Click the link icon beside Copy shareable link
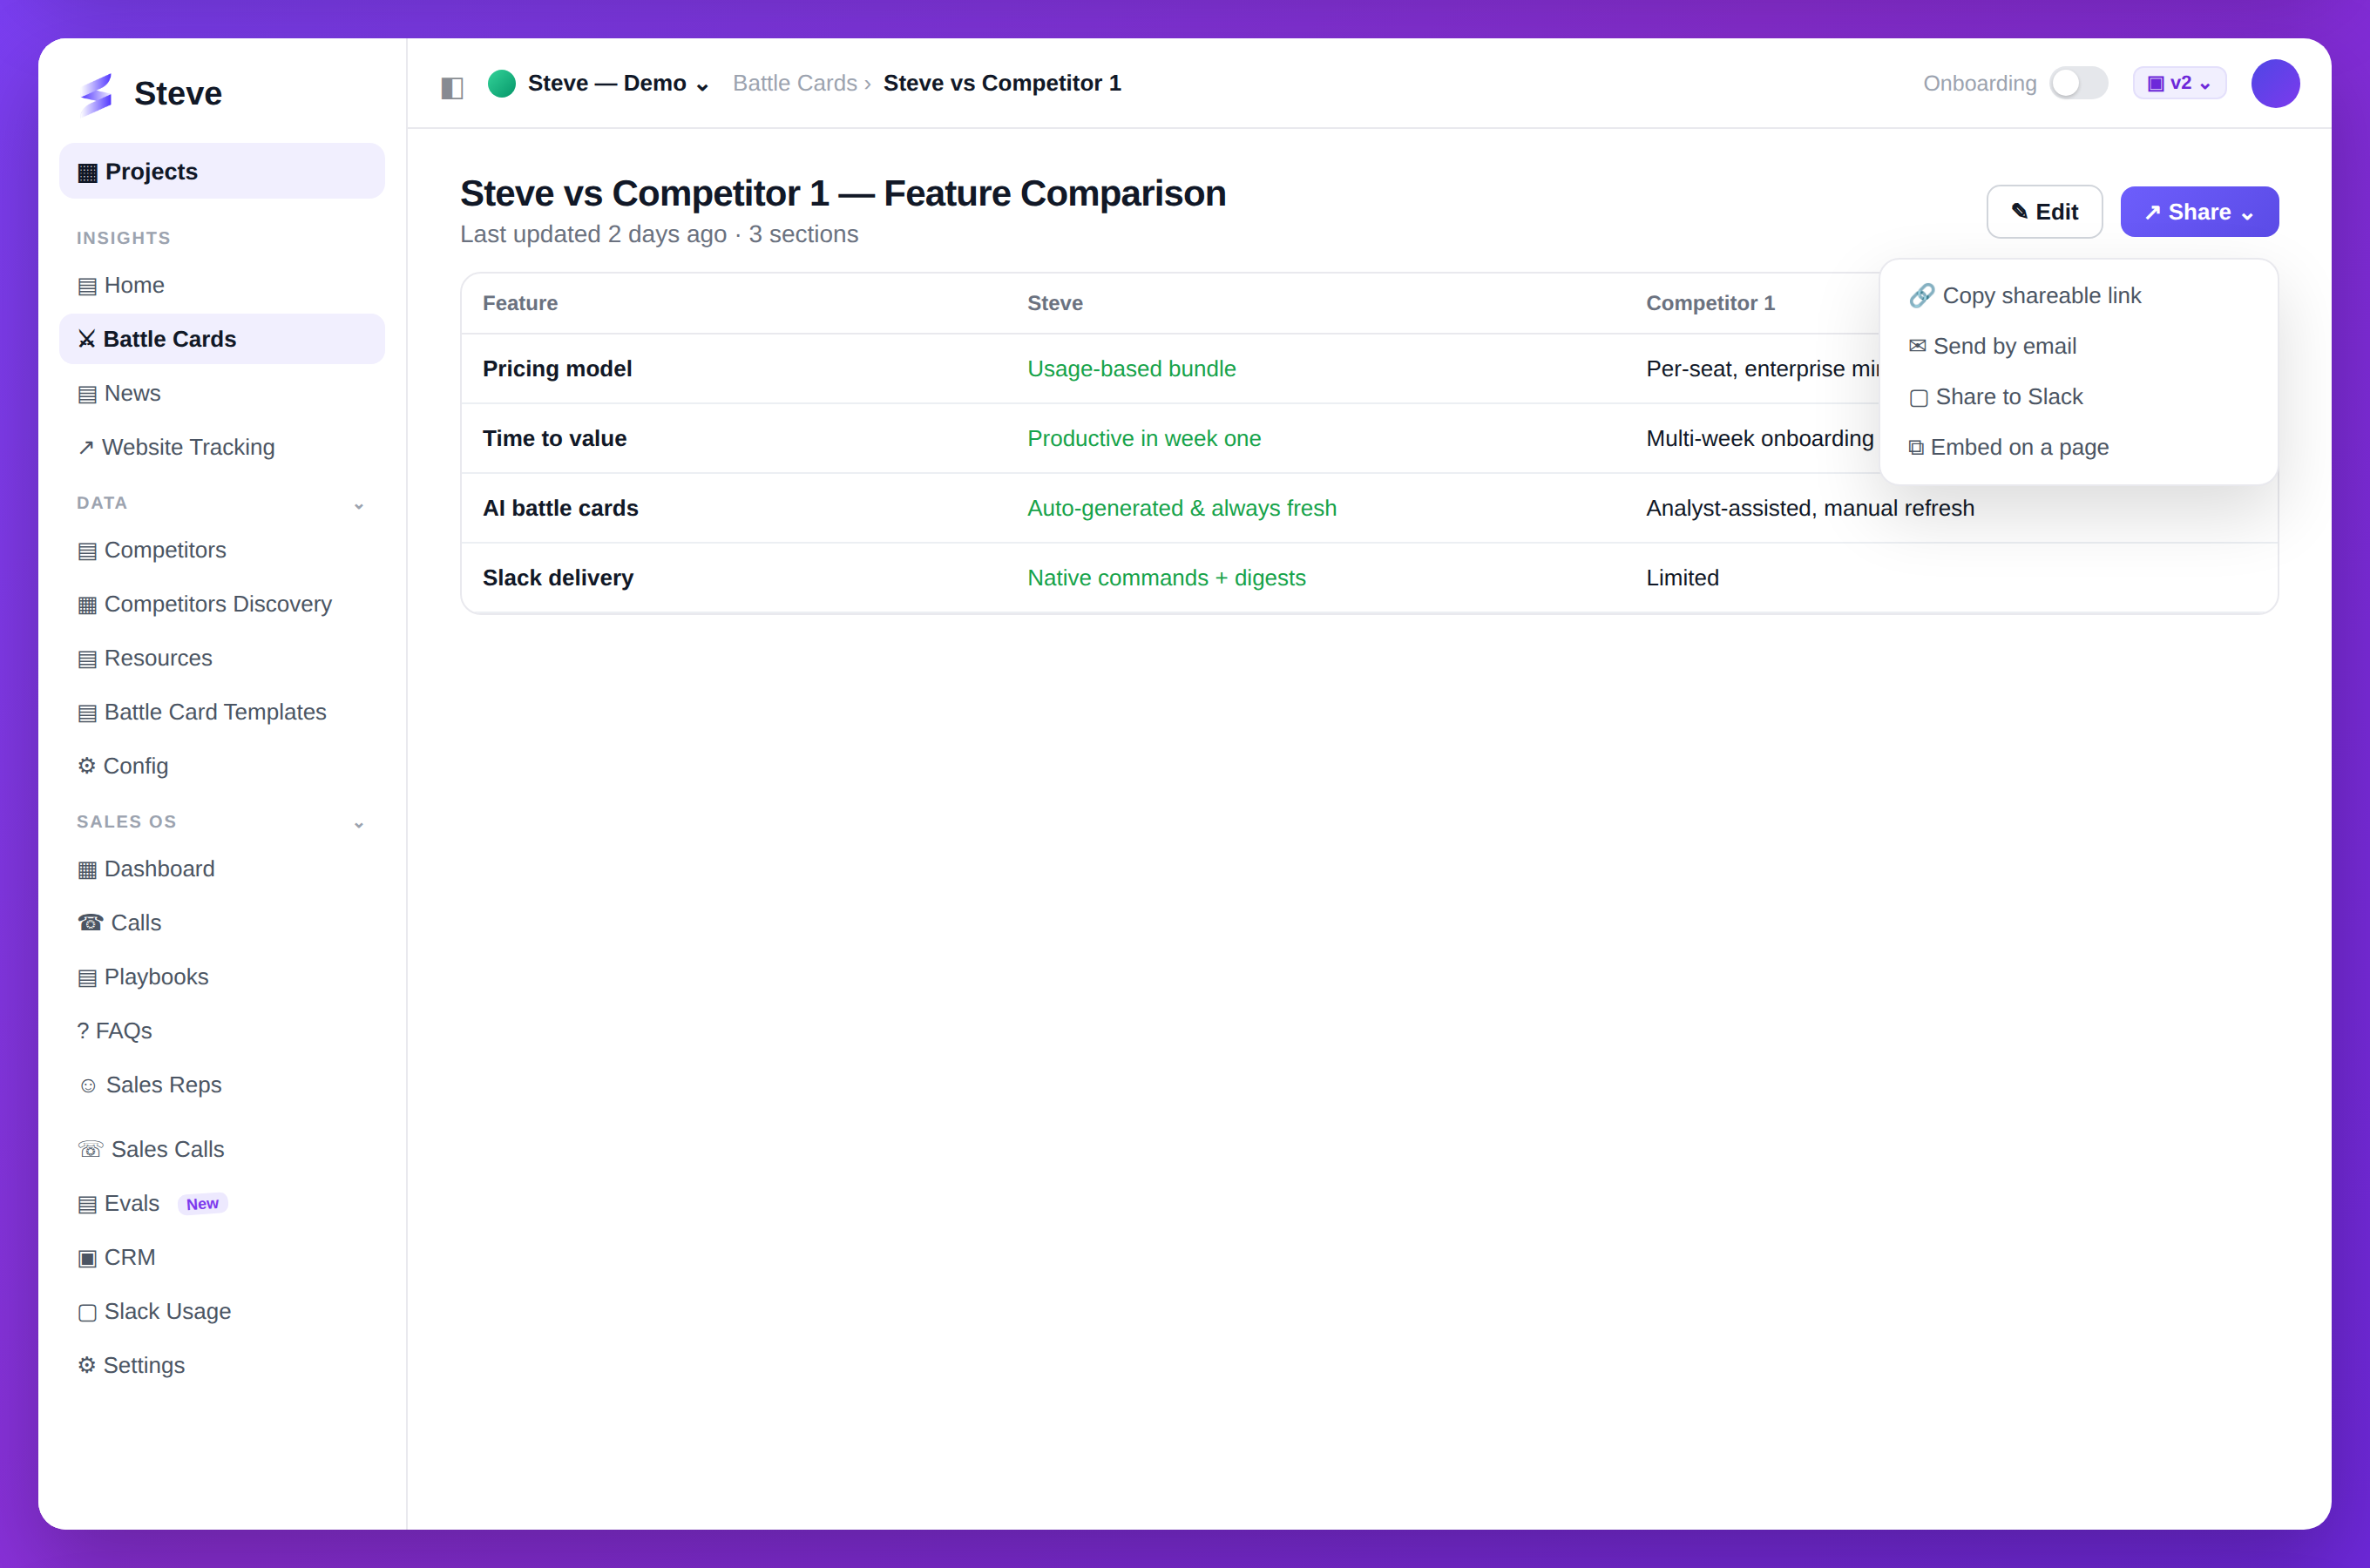This screenshot has width=2370, height=1568. (x=1921, y=296)
